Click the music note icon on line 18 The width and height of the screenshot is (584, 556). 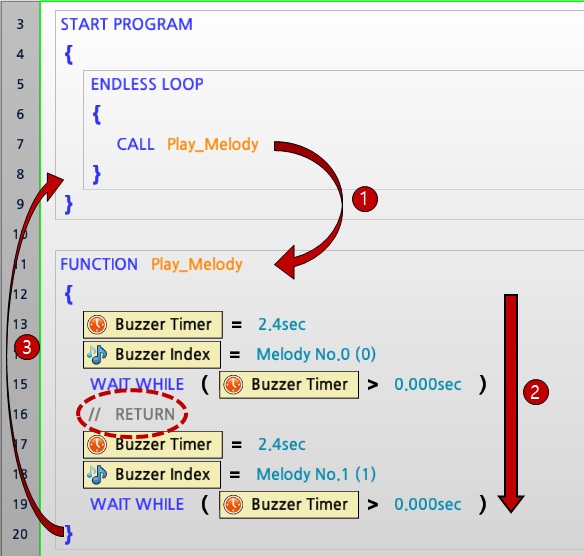[97, 474]
